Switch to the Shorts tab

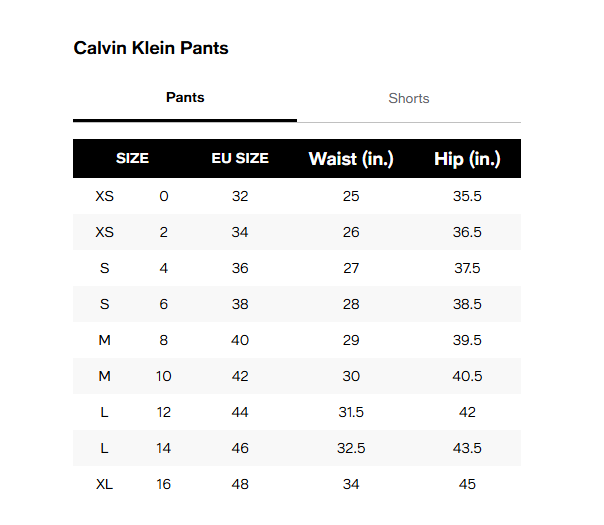[408, 98]
